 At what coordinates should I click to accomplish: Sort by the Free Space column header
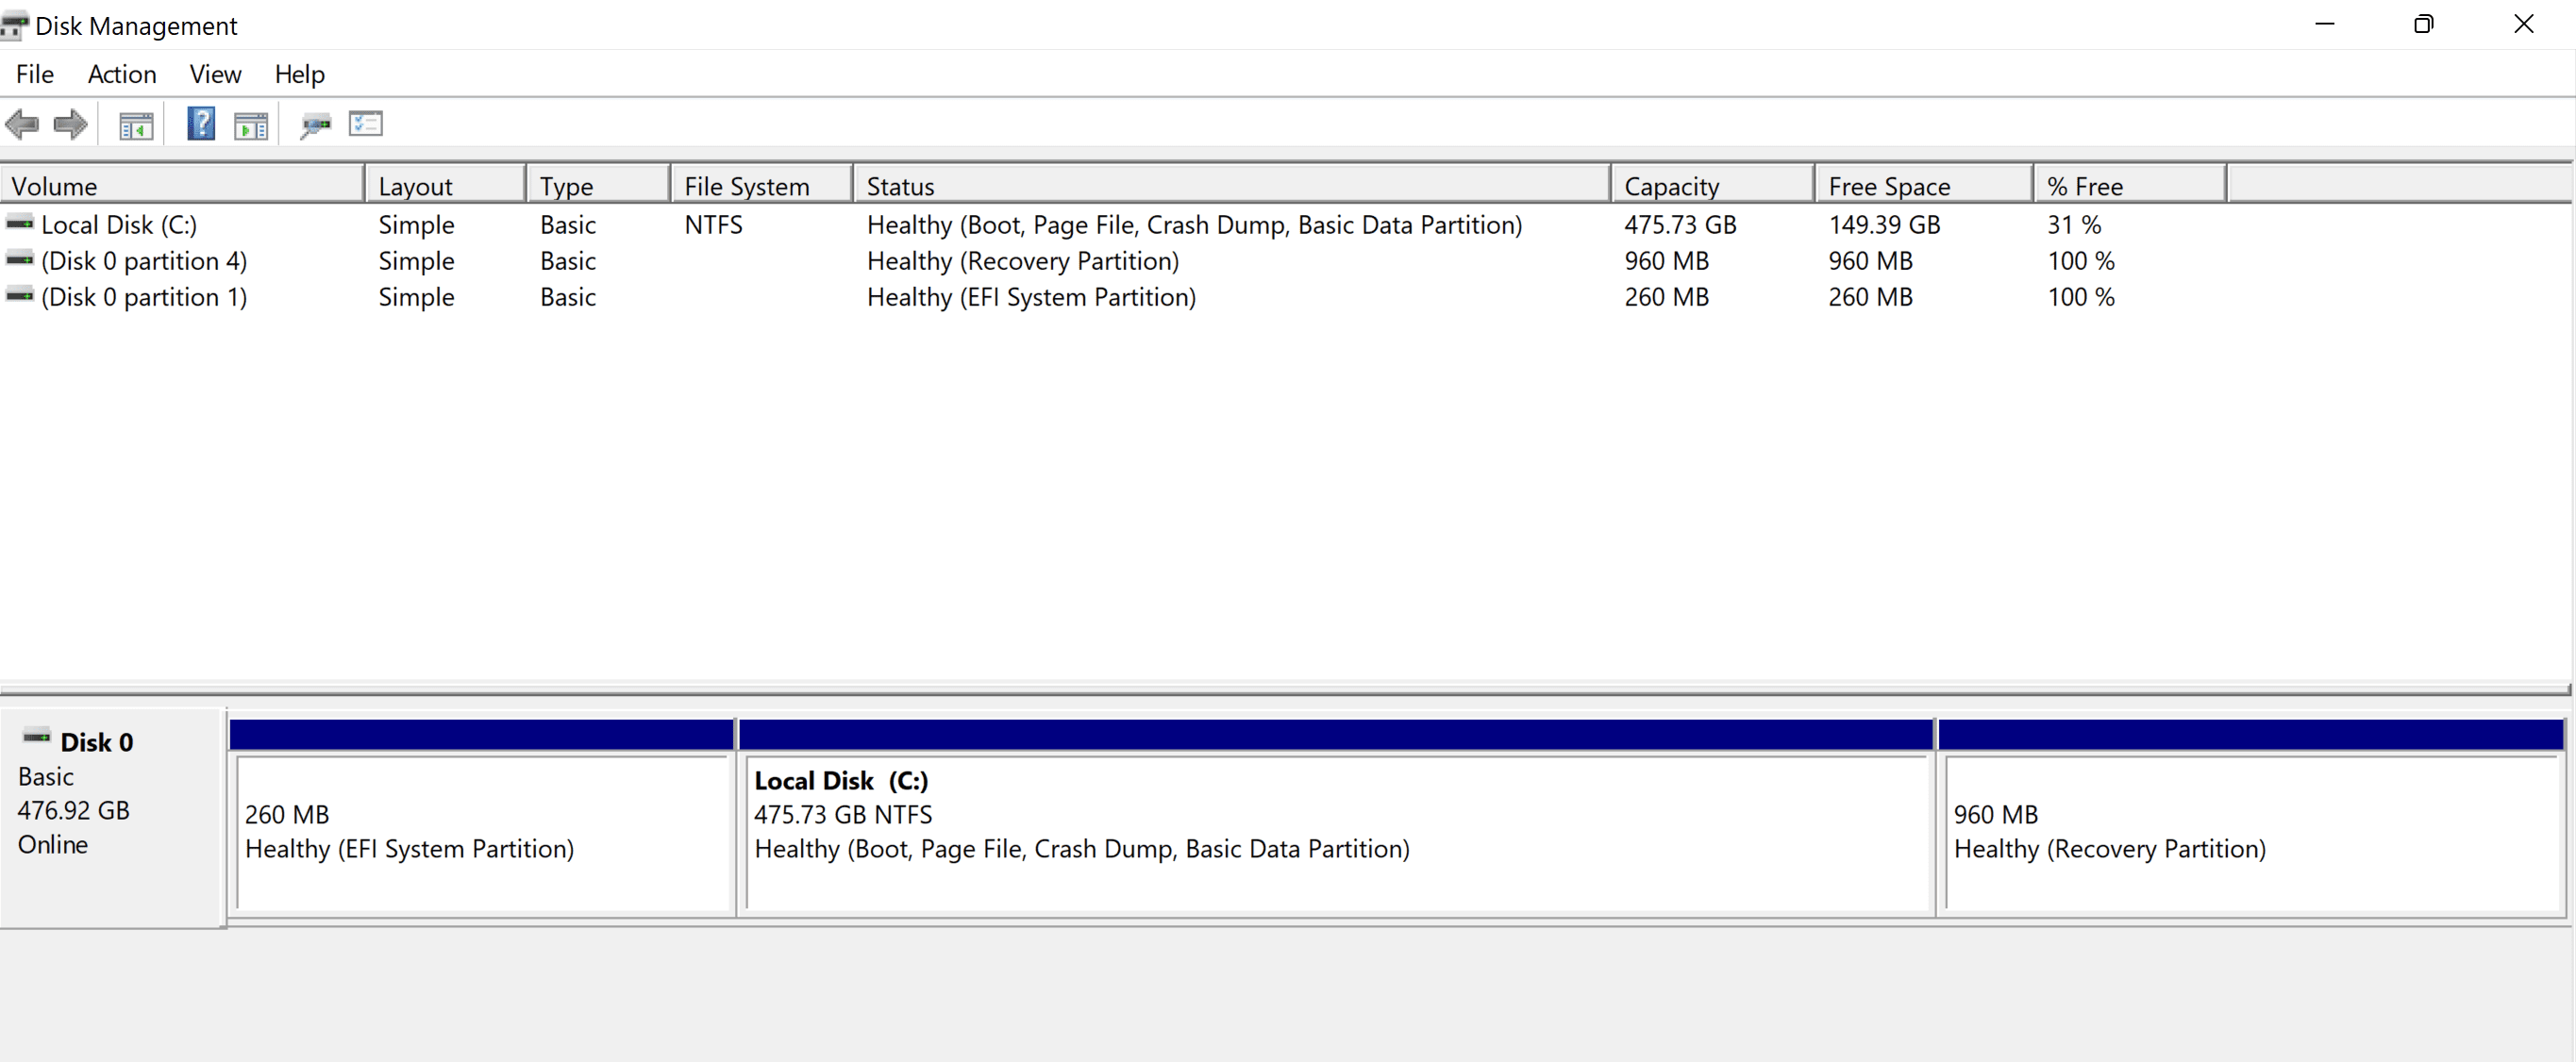pyautogui.click(x=1924, y=185)
